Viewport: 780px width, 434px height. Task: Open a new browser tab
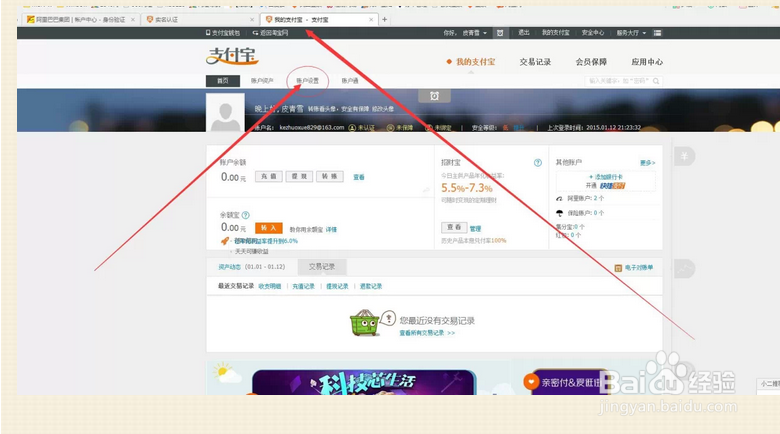tap(385, 19)
